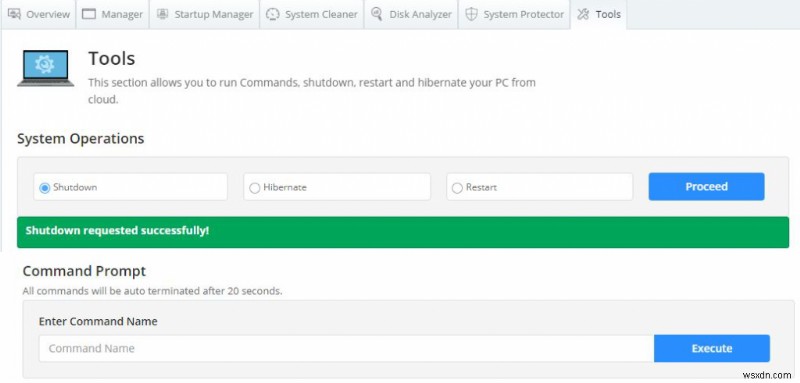Click the Manager tab window icon
800x383 pixels.
[x=89, y=14]
